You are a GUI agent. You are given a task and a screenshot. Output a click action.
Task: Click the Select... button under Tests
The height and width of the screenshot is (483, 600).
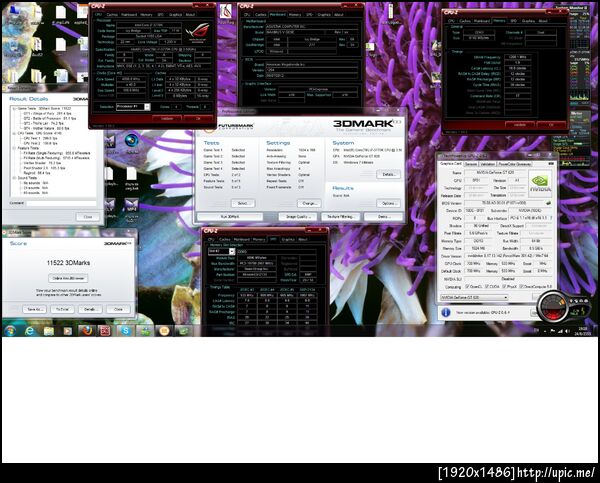tap(243, 203)
